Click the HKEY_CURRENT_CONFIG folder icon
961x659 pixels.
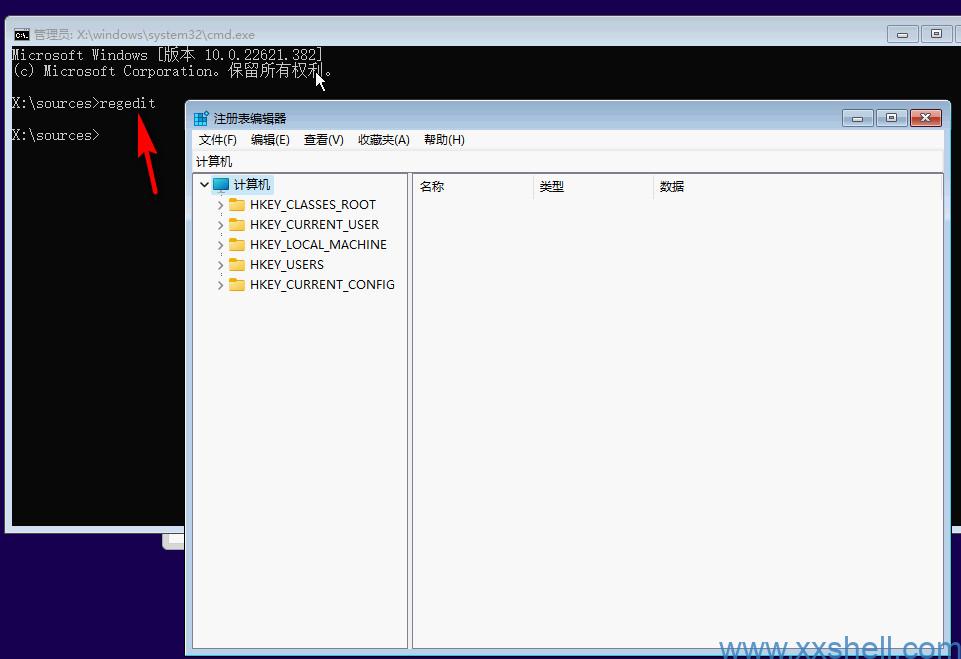pyautogui.click(x=237, y=285)
